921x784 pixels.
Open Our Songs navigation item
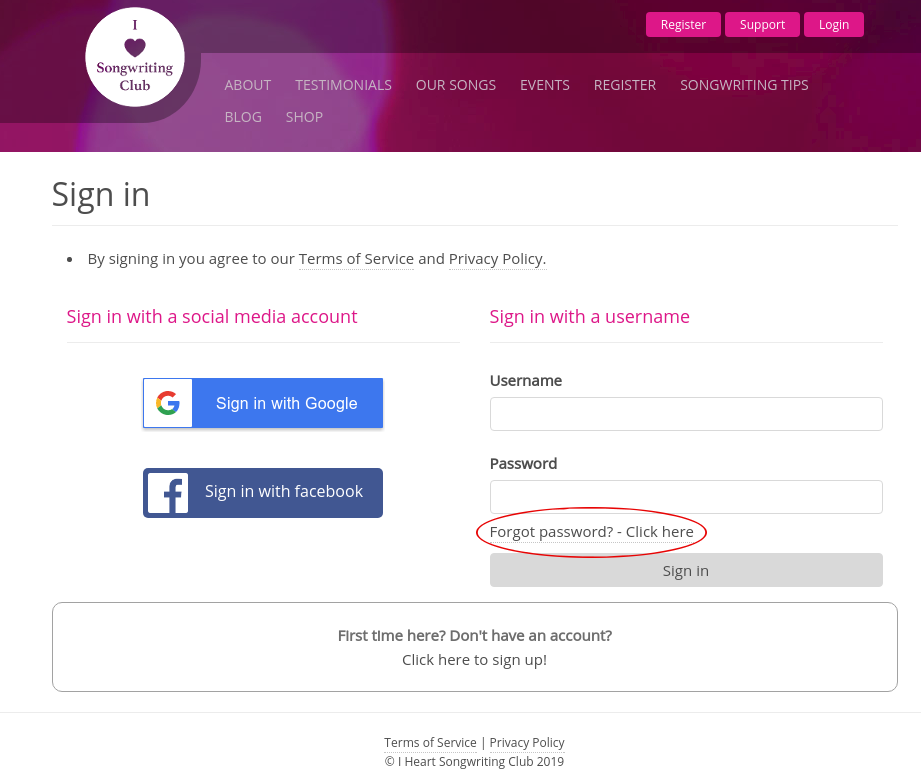[456, 85]
